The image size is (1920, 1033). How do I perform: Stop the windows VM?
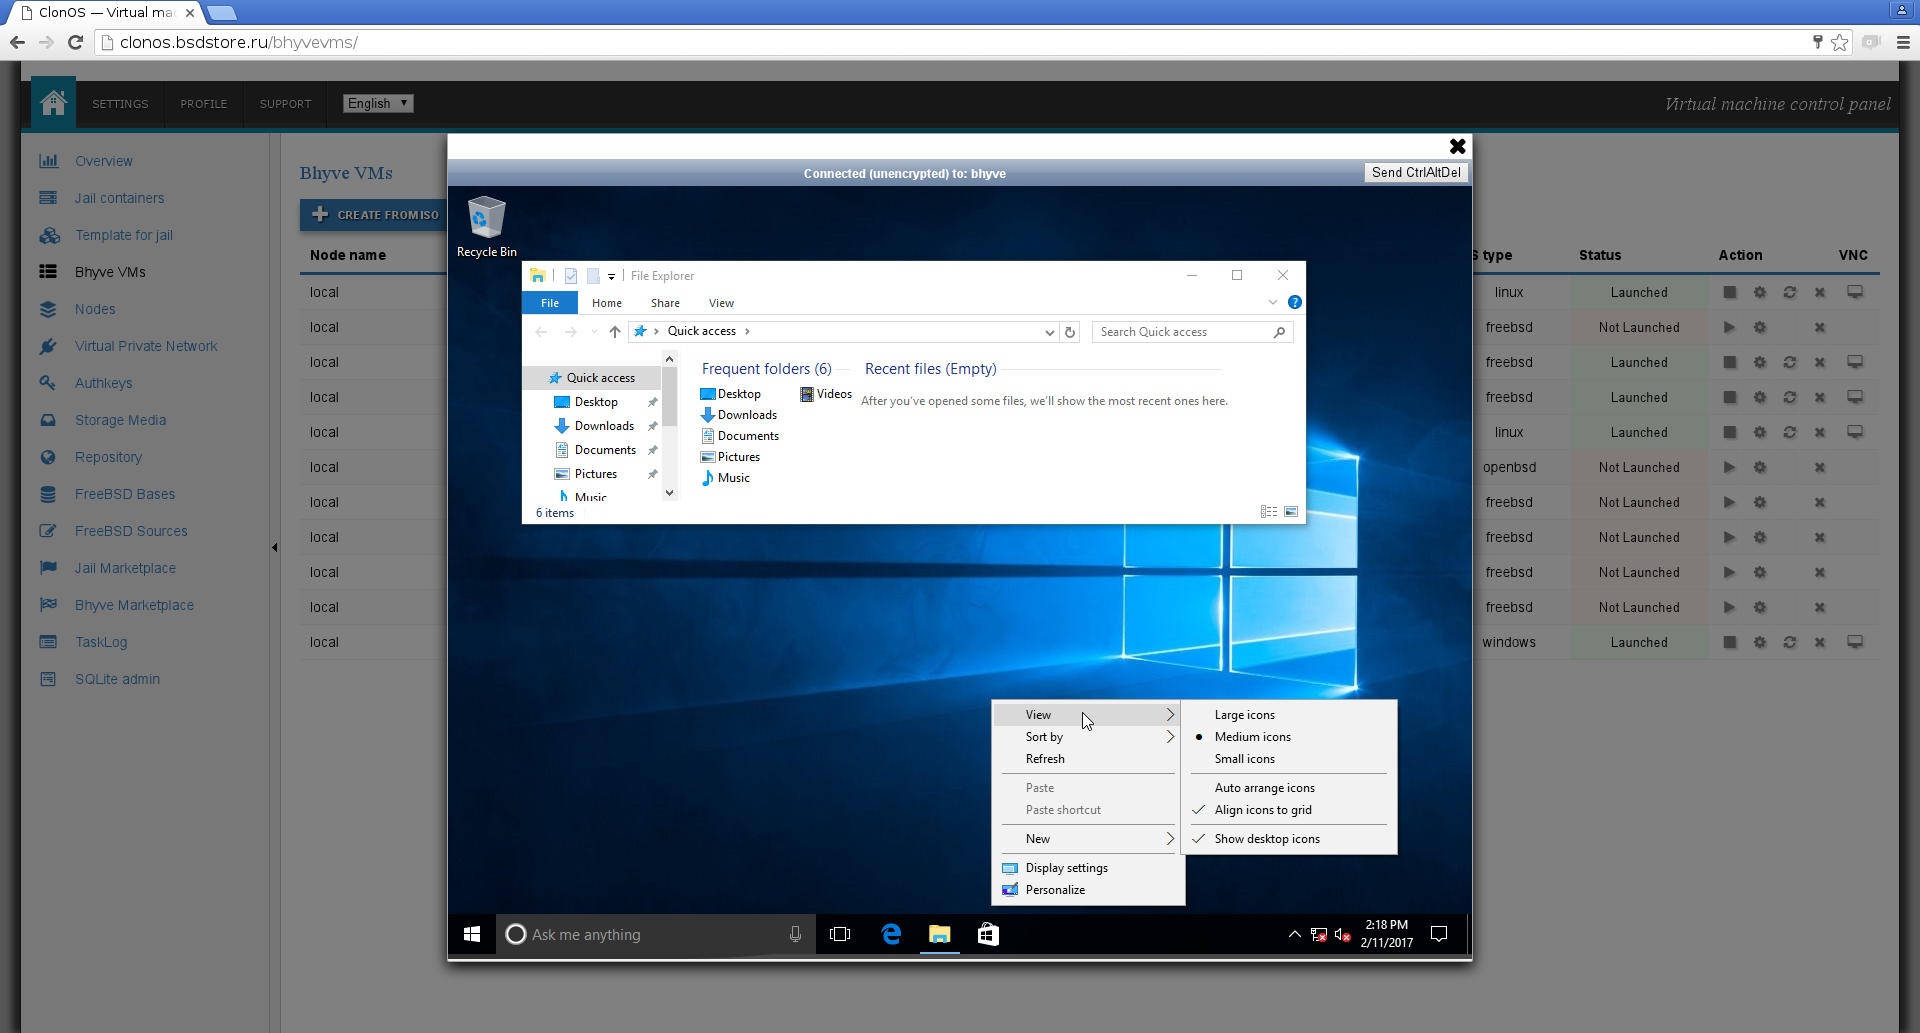point(1730,642)
